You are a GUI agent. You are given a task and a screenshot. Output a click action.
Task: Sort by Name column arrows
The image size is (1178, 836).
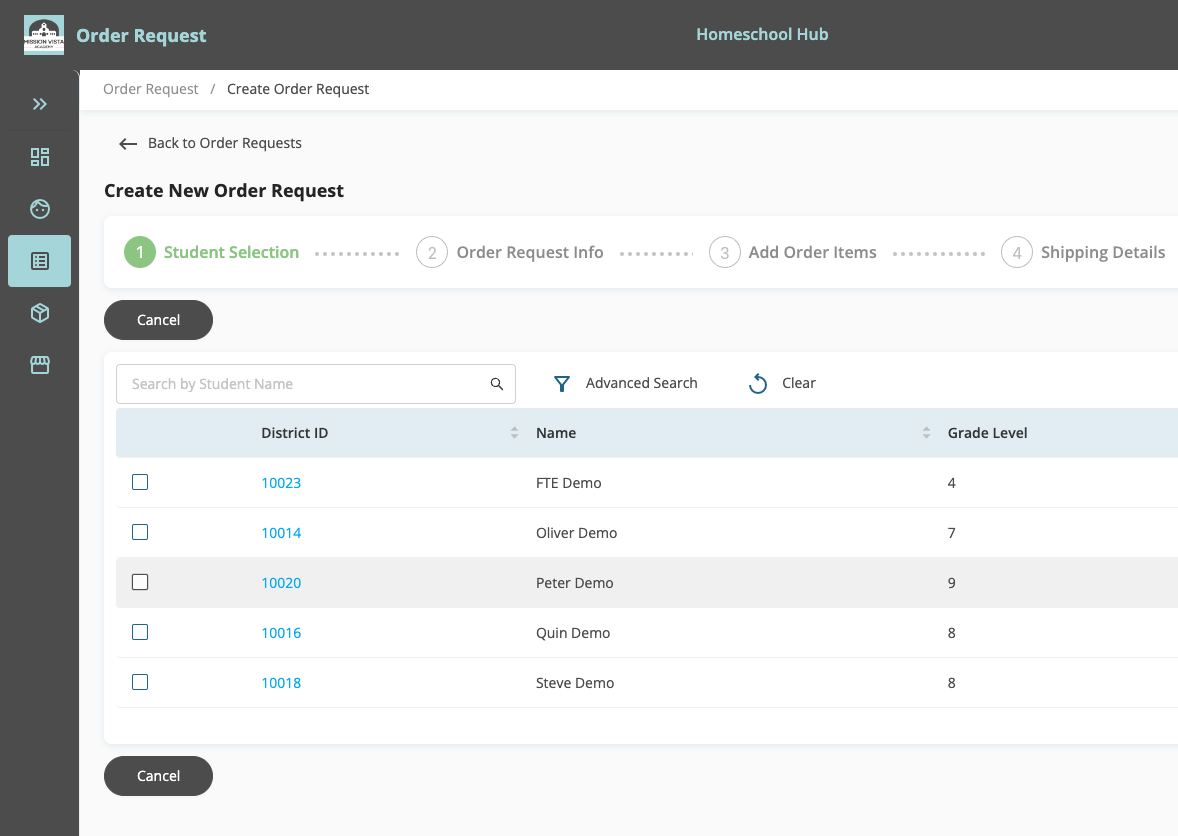[x=926, y=433]
